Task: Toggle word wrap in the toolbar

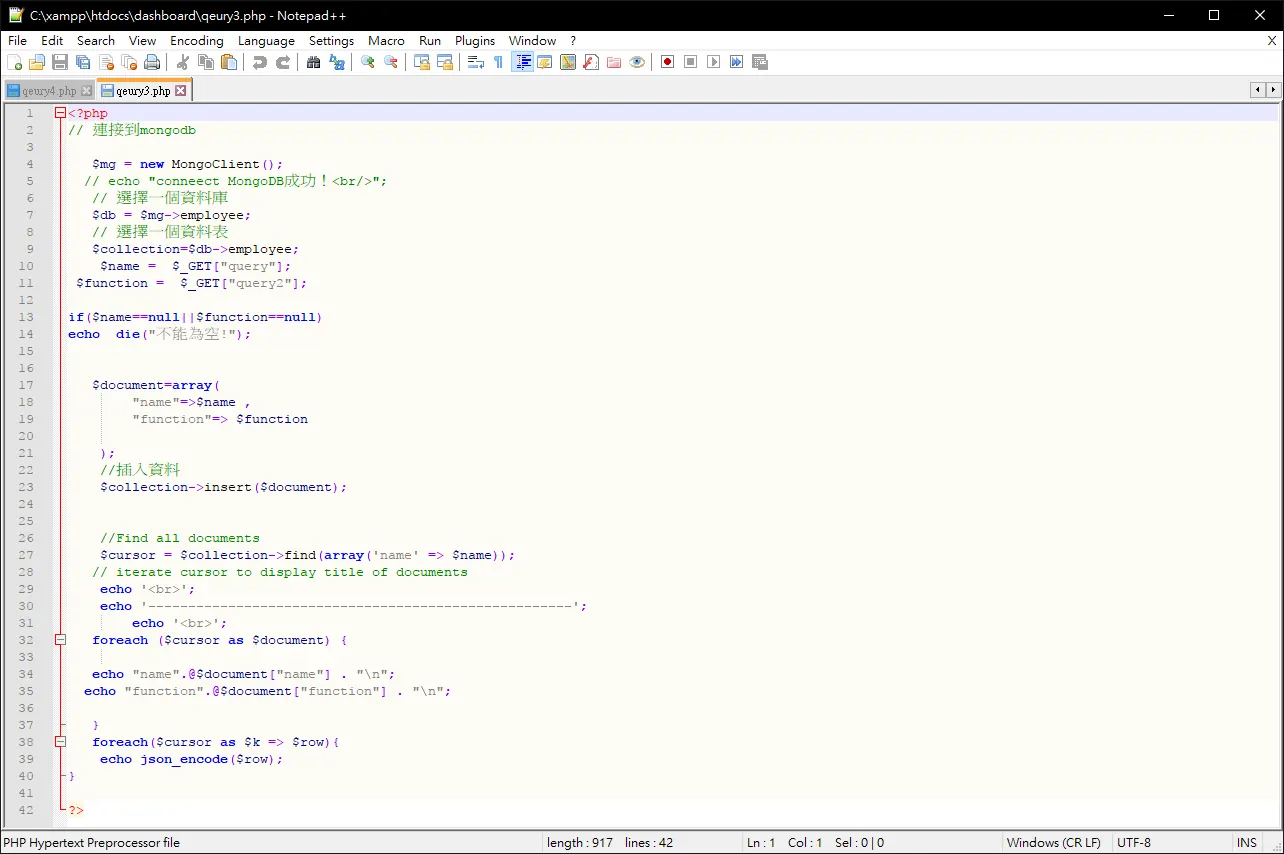Action: [x=476, y=62]
